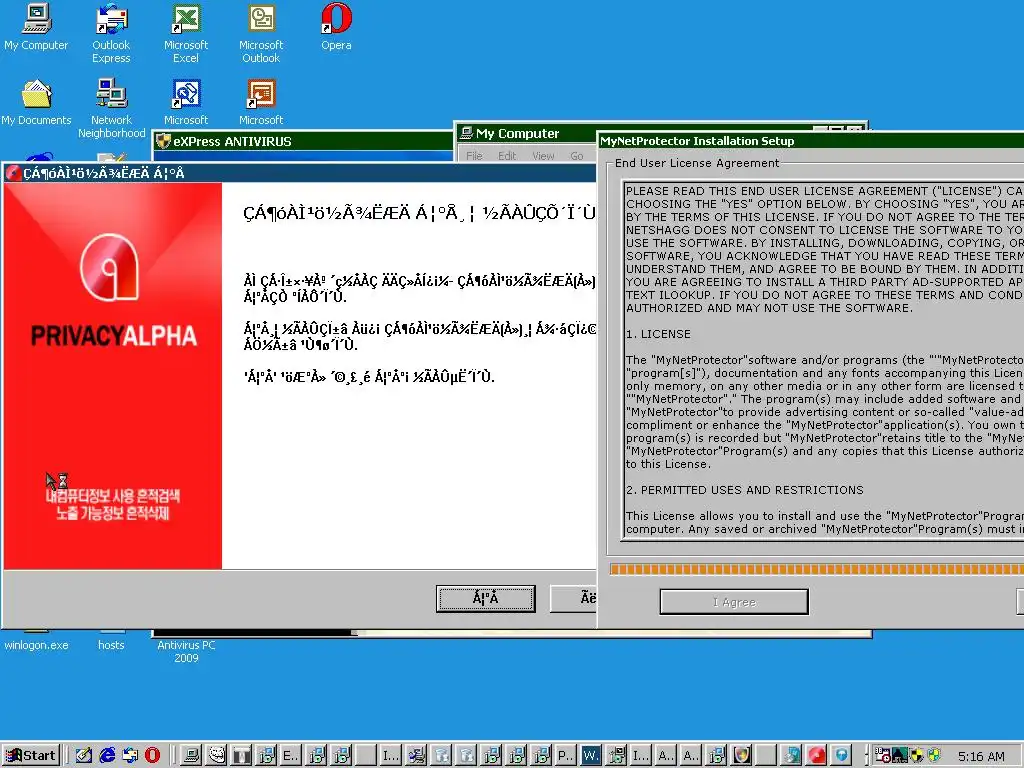The height and width of the screenshot is (768, 1024).
Task: Switch to the blue umbrella shield taskbar button
Action: (x=842, y=756)
